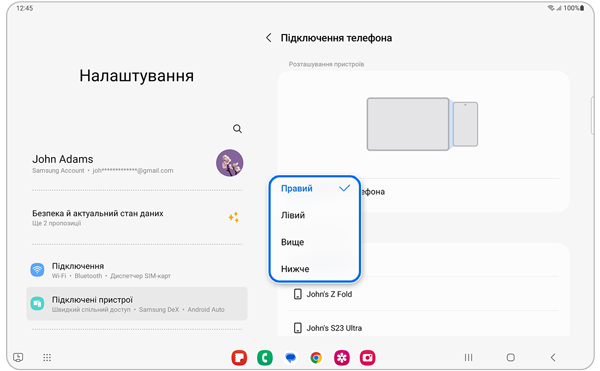Select Правий position option

[314, 189]
